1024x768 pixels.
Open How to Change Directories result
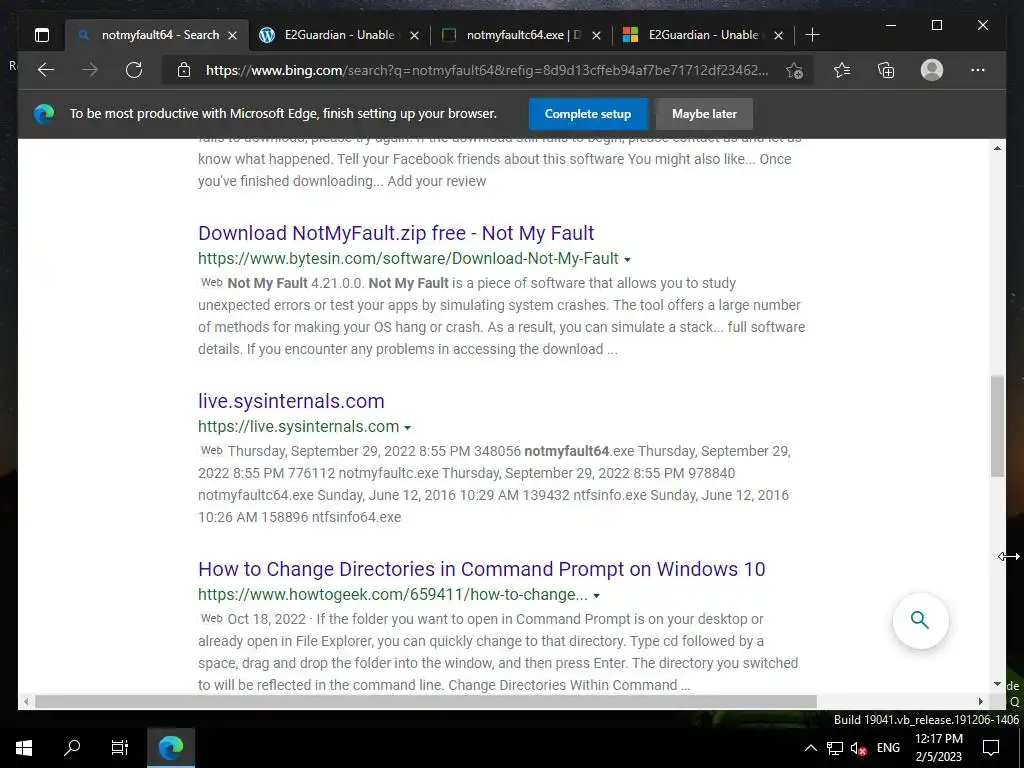(481, 569)
